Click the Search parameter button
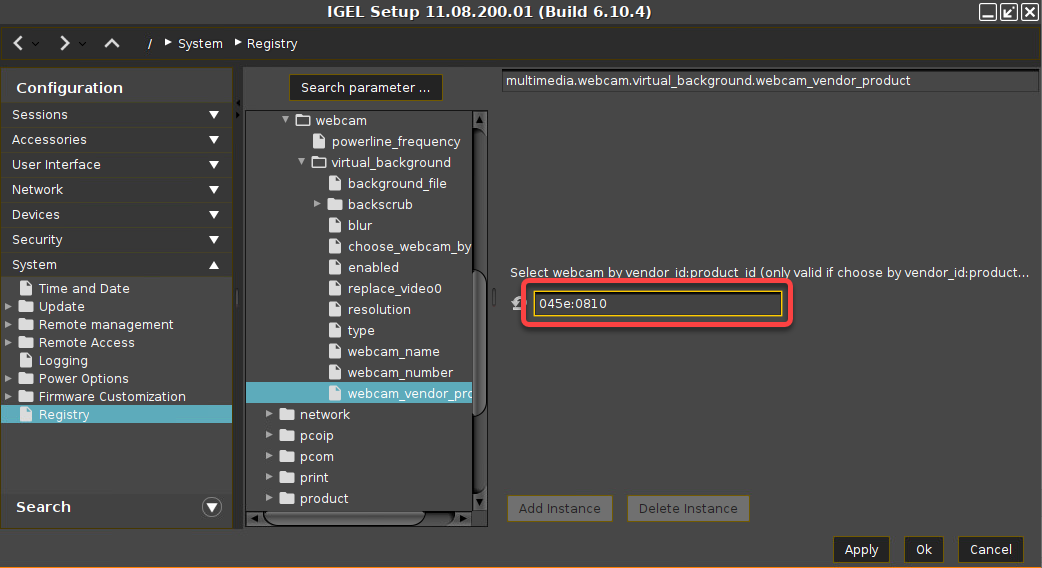Image resolution: width=1042 pixels, height=568 pixels. point(365,88)
